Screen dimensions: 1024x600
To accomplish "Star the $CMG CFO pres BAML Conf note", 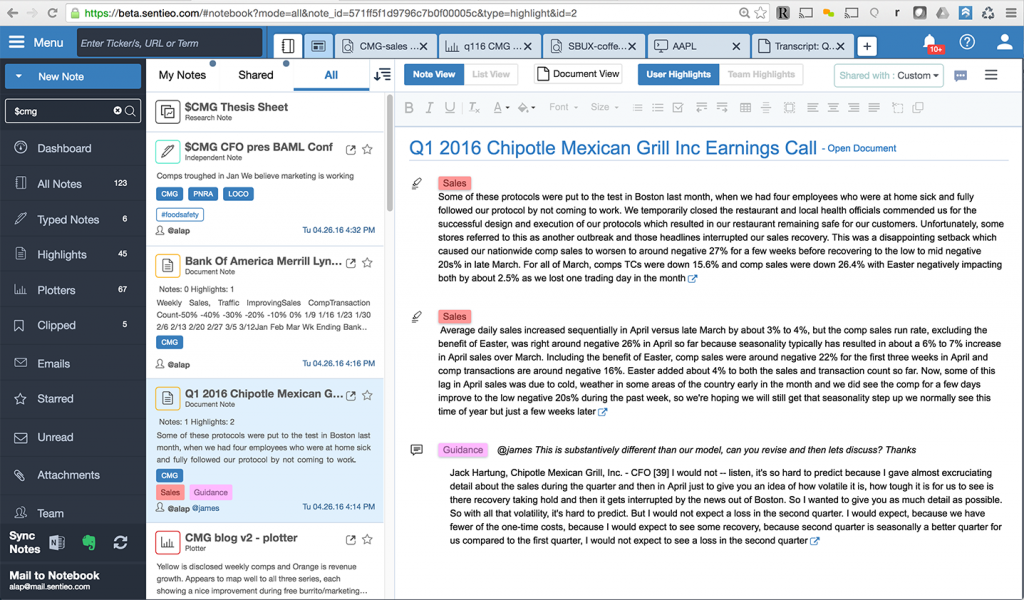I will pyautogui.click(x=368, y=150).
